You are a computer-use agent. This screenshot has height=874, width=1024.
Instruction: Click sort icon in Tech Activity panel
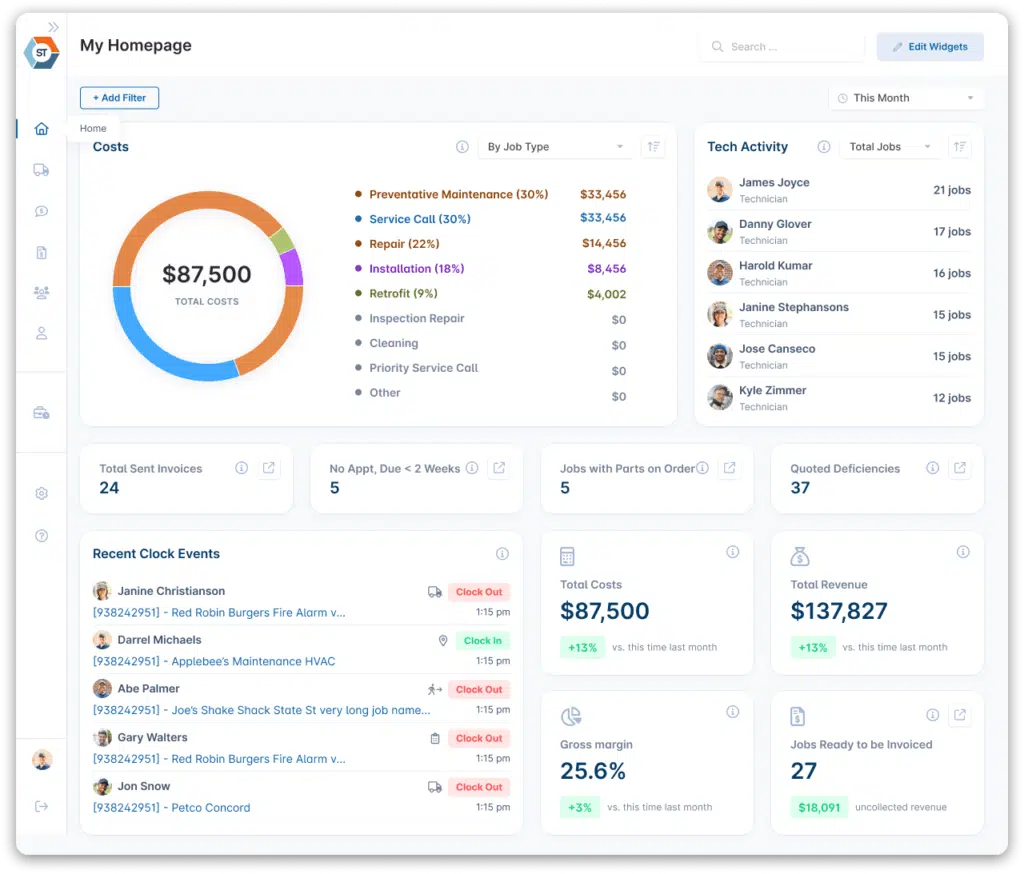(x=960, y=147)
